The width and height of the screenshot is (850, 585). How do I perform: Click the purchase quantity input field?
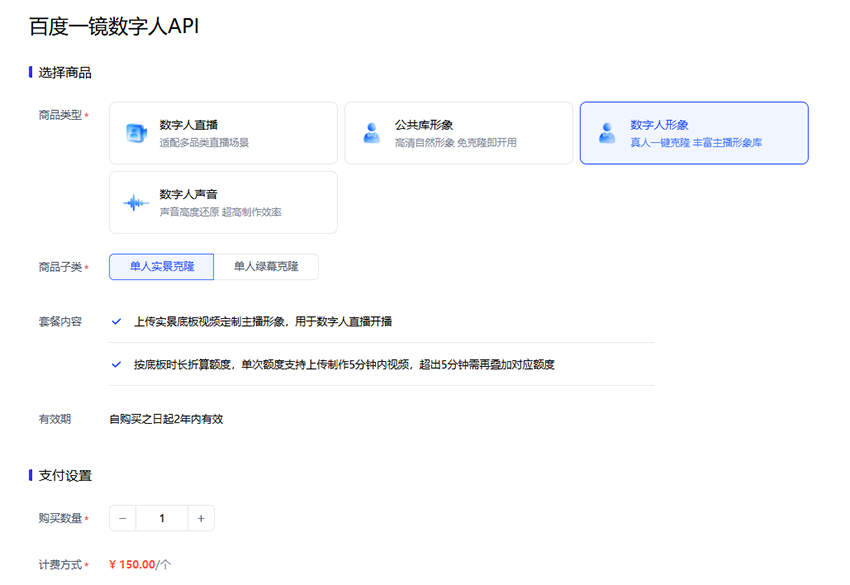click(x=162, y=518)
